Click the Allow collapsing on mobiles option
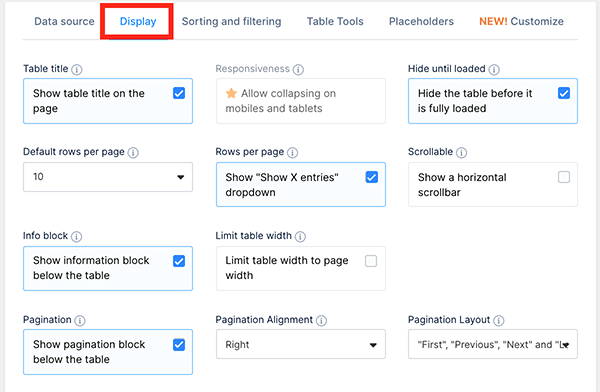The width and height of the screenshot is (600, 392). pyautogui.click(x=301, y=101)
